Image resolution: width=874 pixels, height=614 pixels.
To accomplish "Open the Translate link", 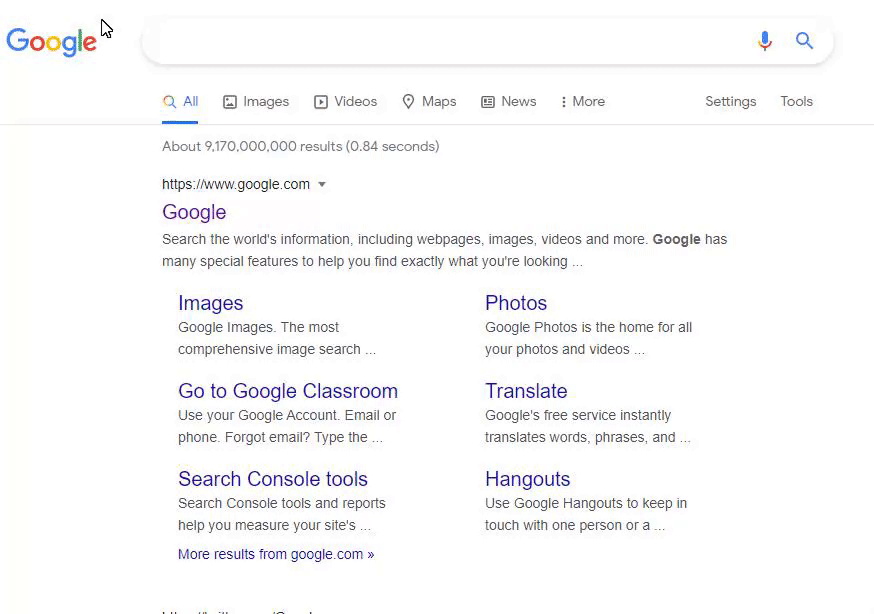I will pyautogui.click(x=526, y=391).
